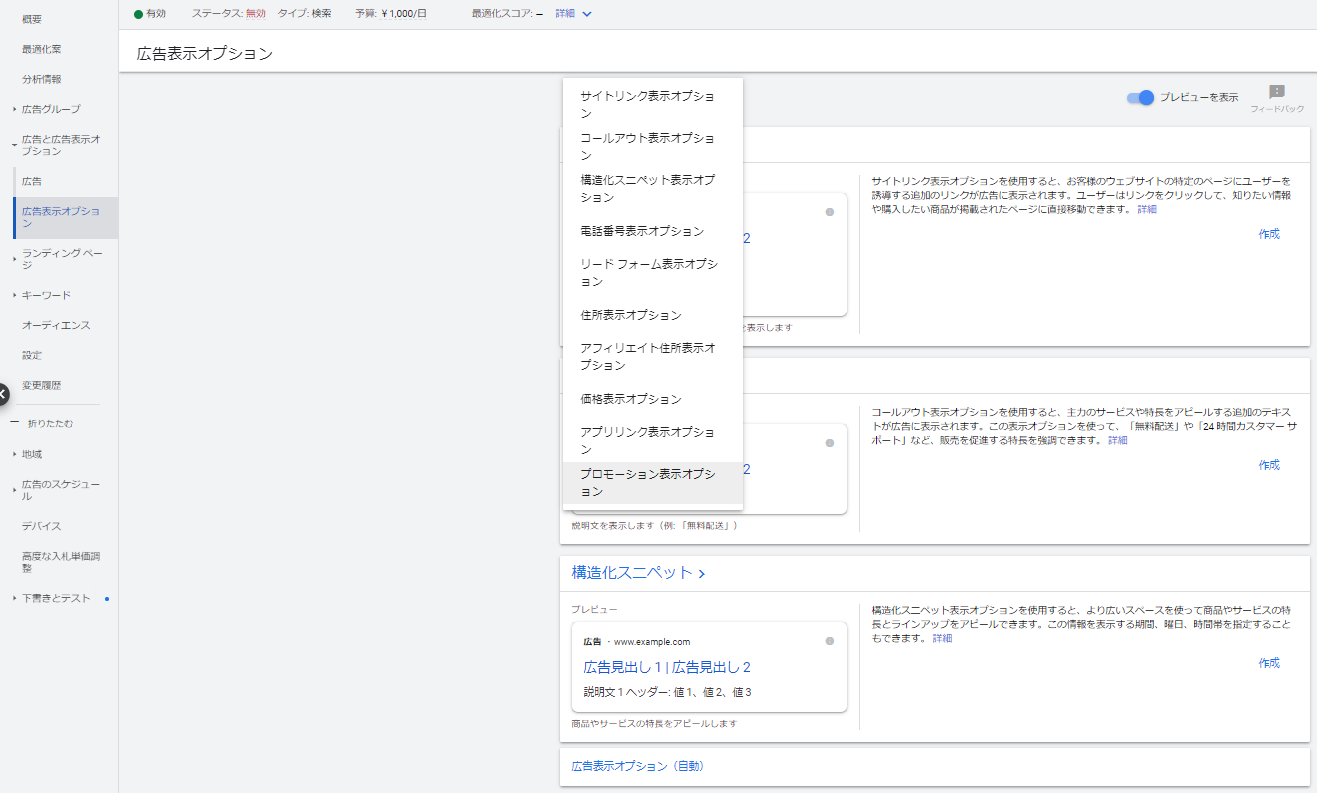Select 住所表示オプション from the menu

pyautogui.click(x=653, y=315)
